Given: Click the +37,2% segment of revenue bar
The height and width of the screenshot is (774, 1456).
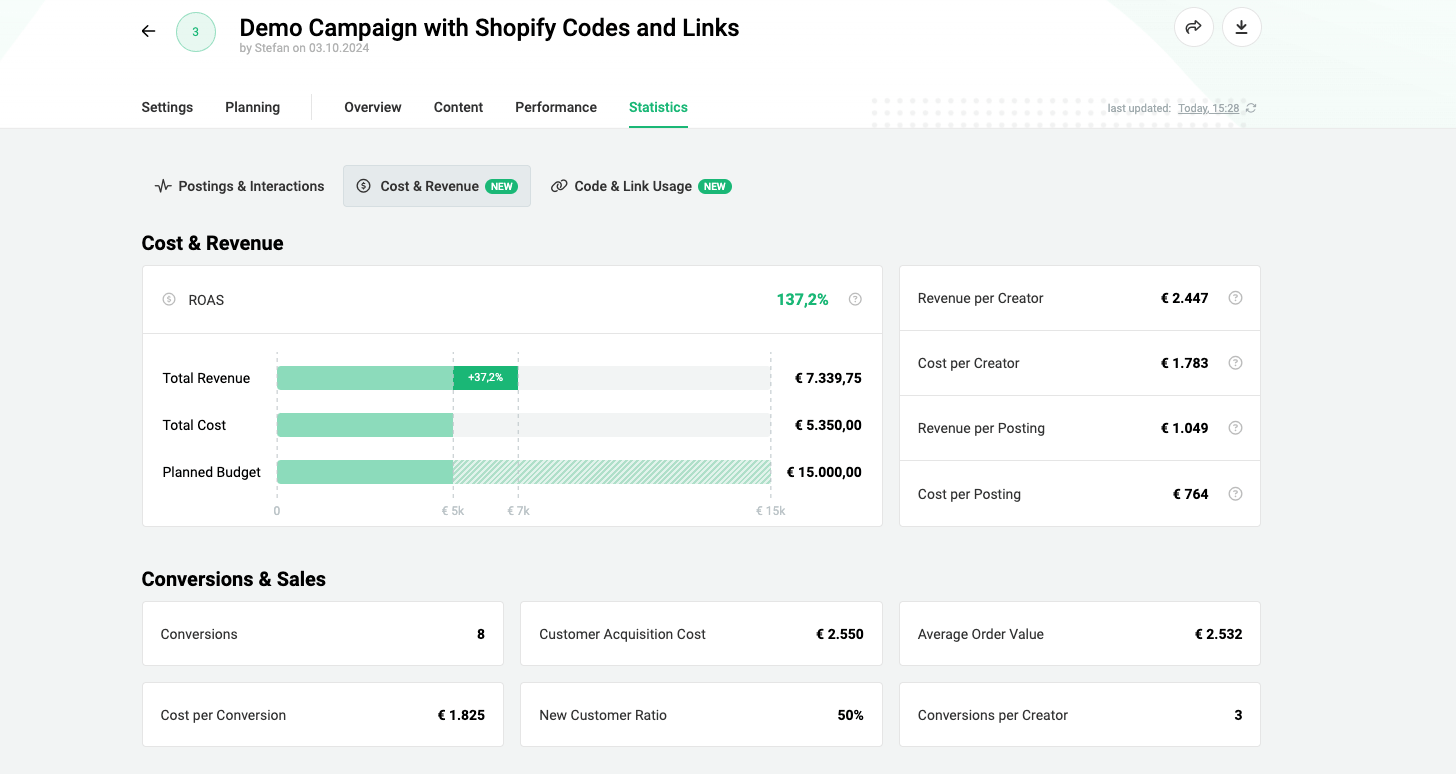Looking at the screenshot, I should coord(485,378).
